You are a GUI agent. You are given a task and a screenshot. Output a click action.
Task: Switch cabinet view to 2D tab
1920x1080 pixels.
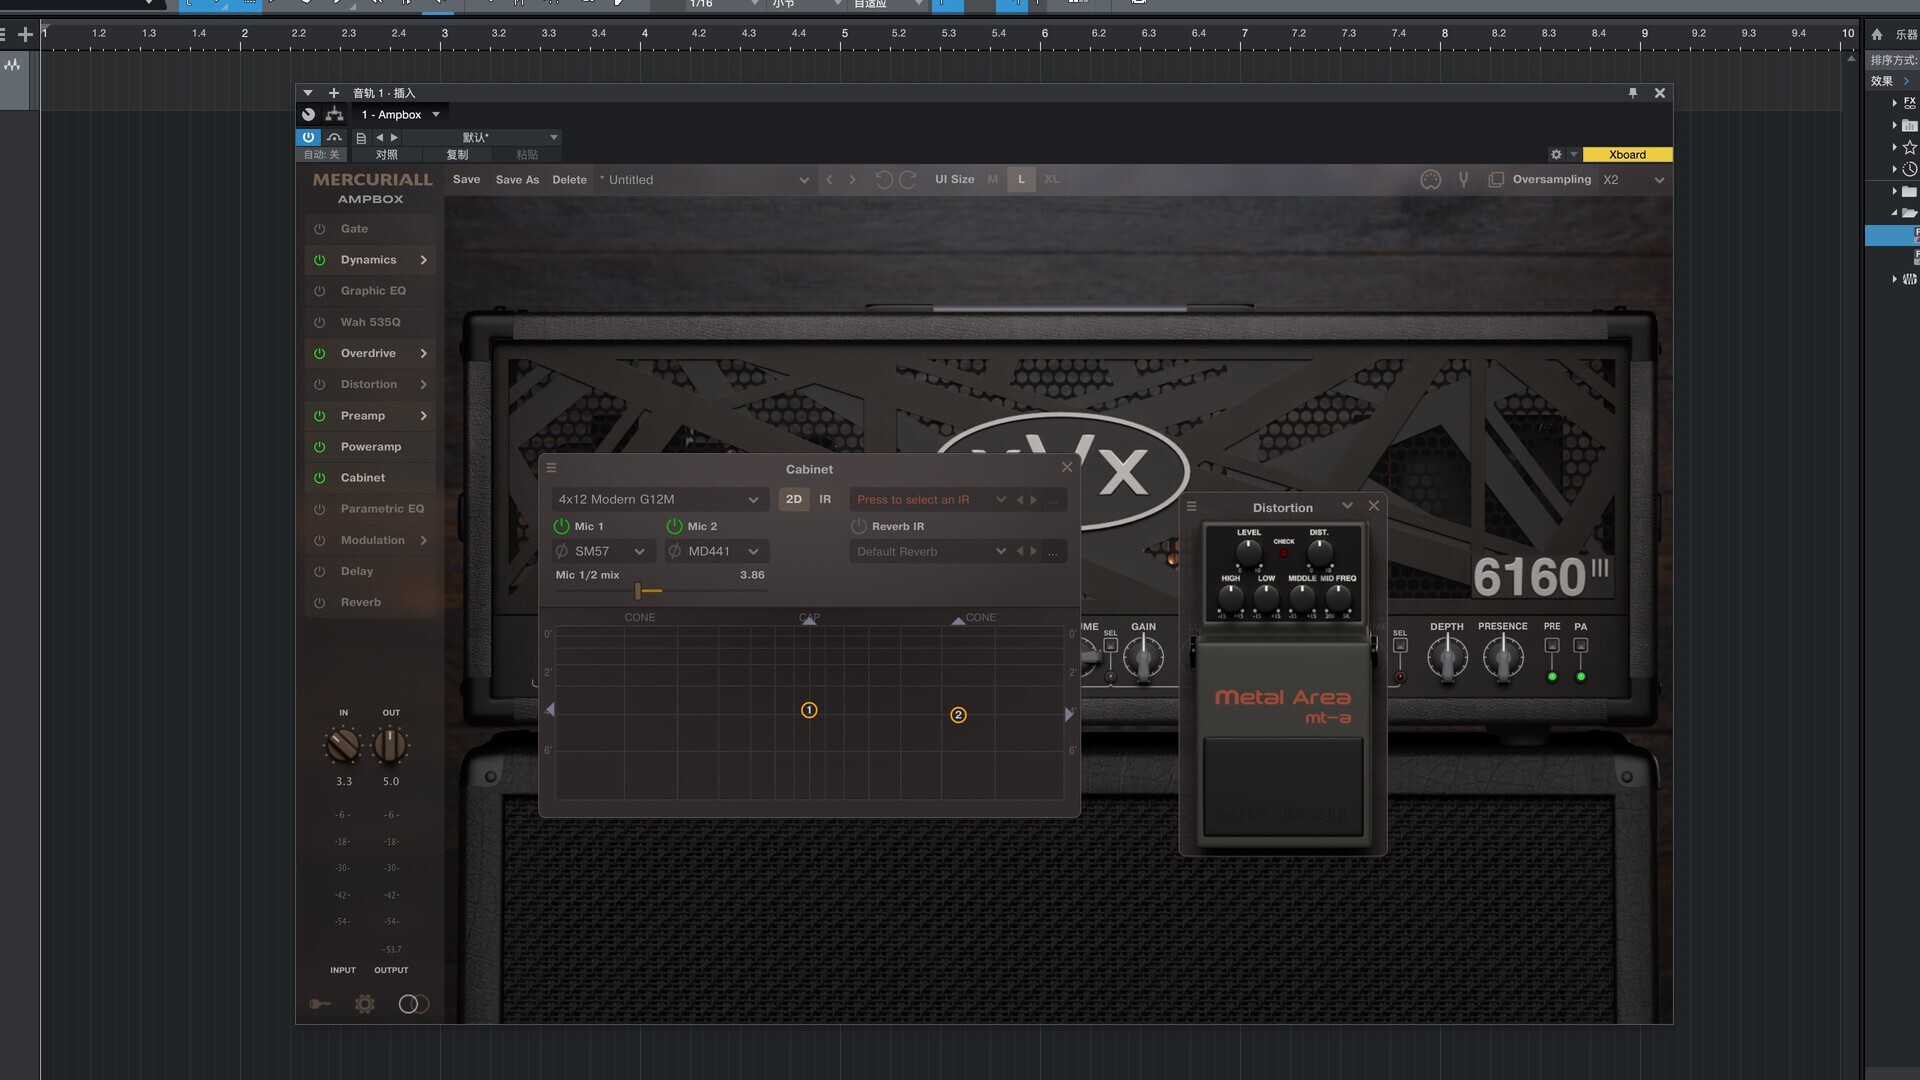pyautogui.click(x=794, y=499)
